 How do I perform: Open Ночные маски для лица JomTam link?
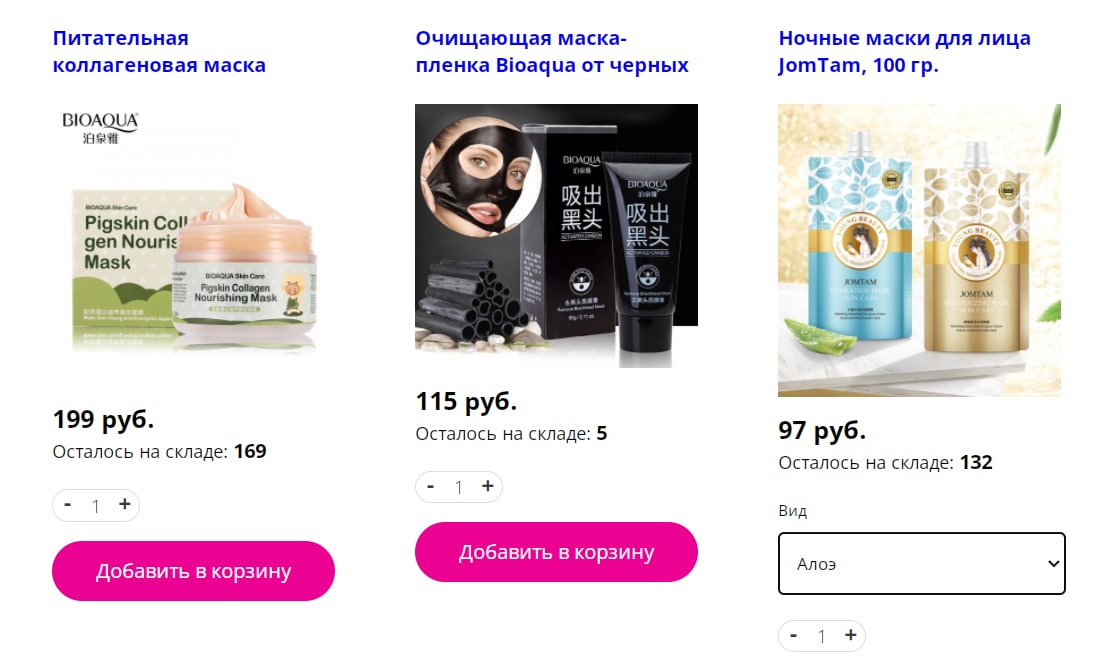click(x=905, y=51)
